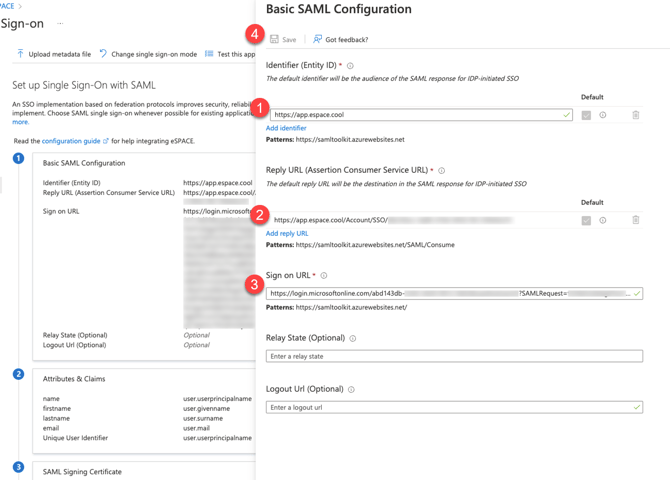Click info icon next to reply URL default checkbox
670x480 pixels.
pyautogui.click(x=603, y=220)
